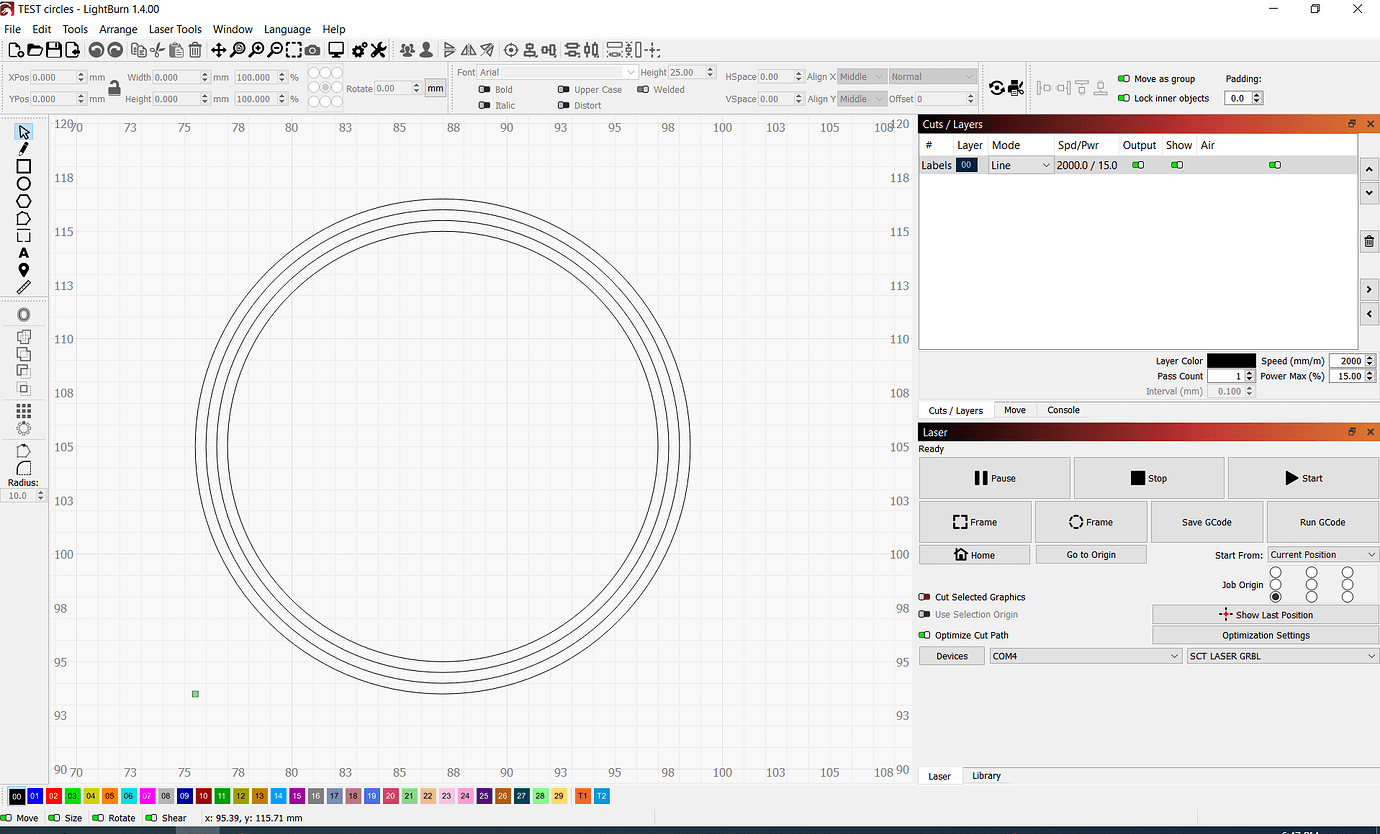
Task: Open the Start From dropdown
Action: point(1322,554)
